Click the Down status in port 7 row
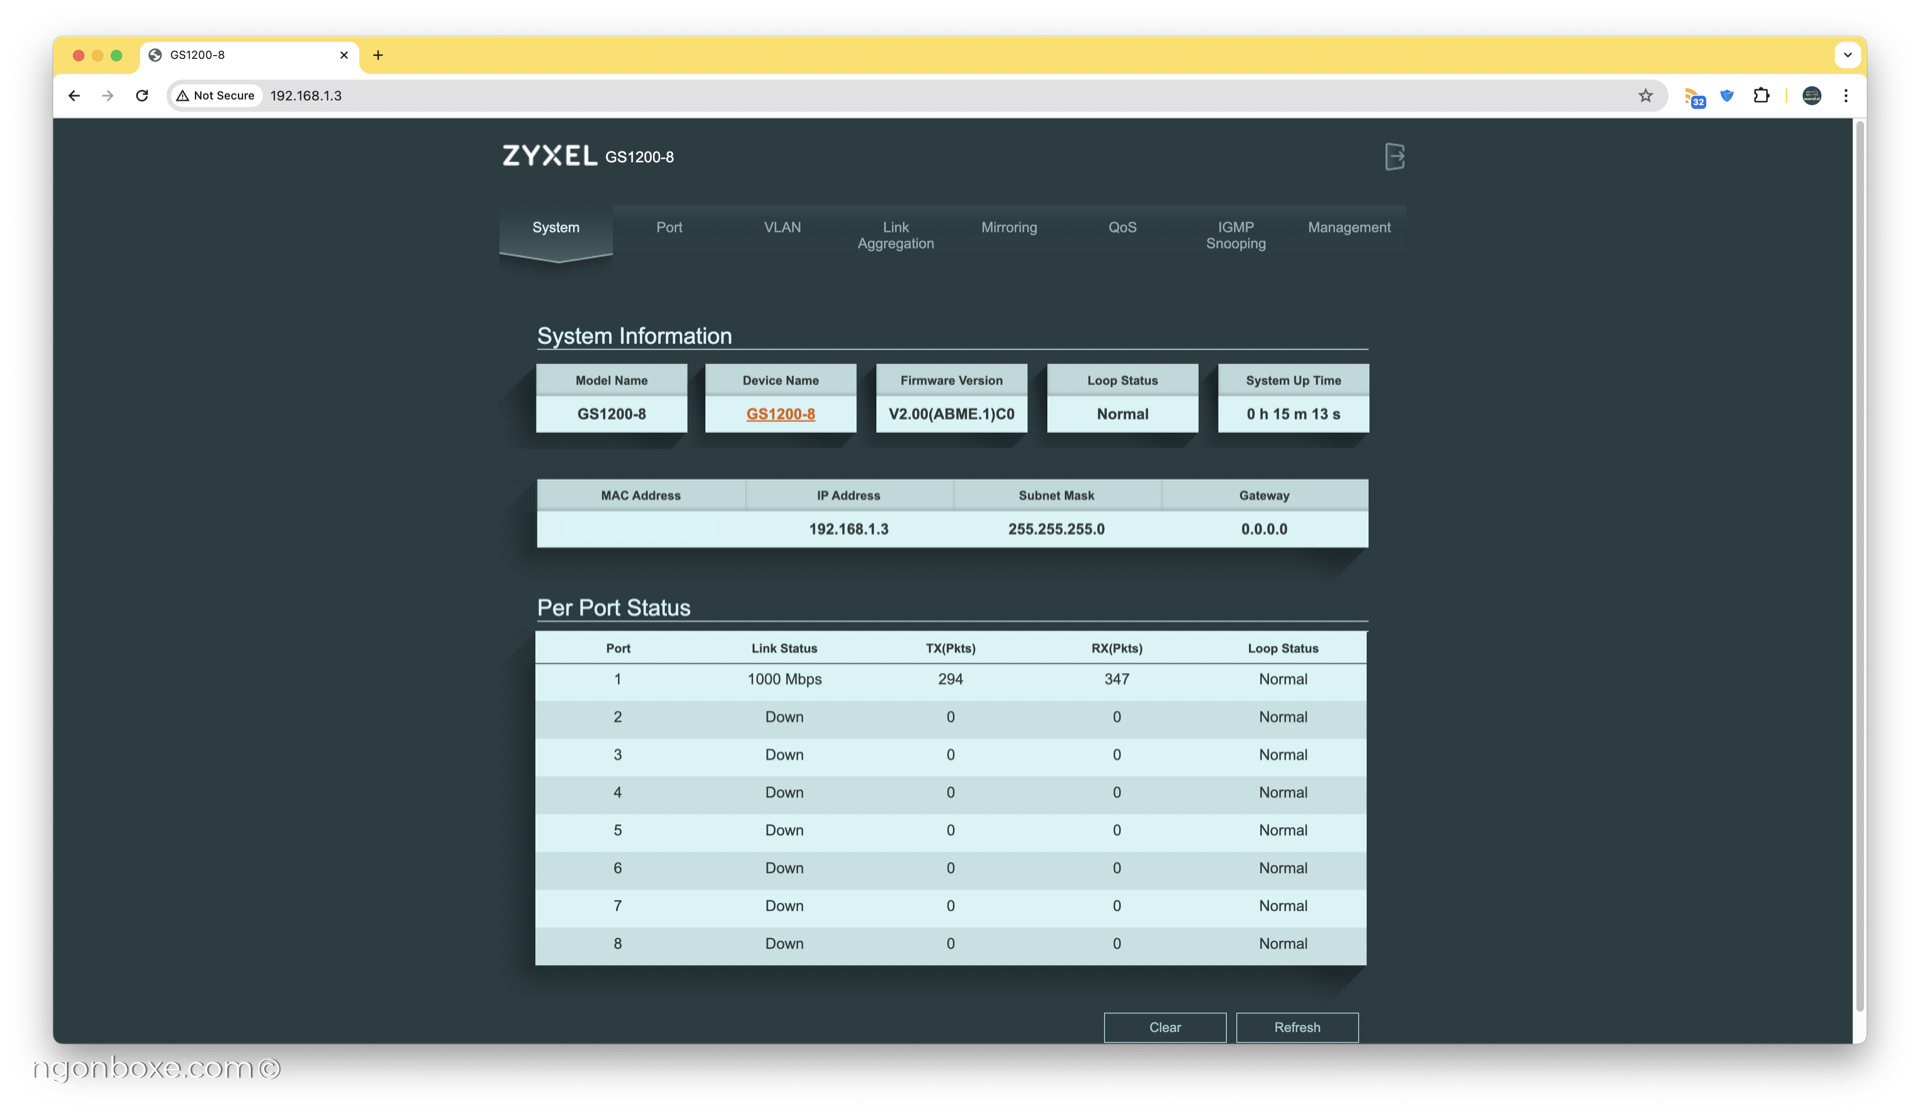 tap(784, 906)
